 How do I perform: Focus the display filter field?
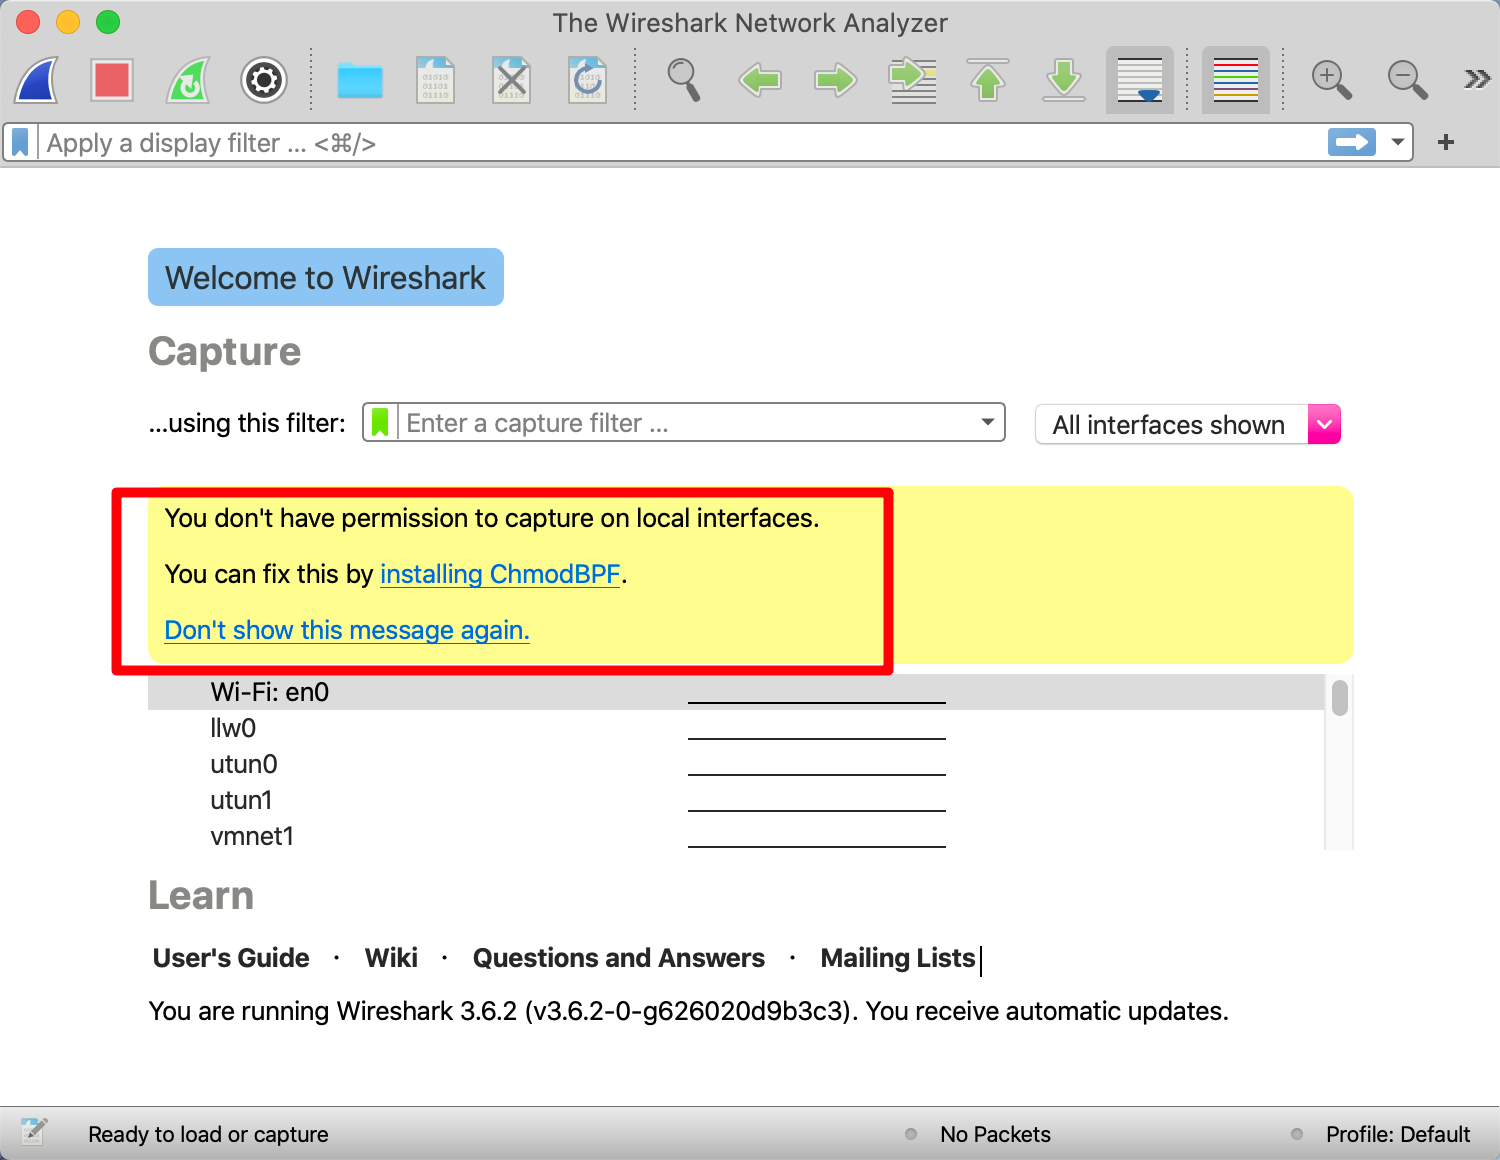(680, 143)
